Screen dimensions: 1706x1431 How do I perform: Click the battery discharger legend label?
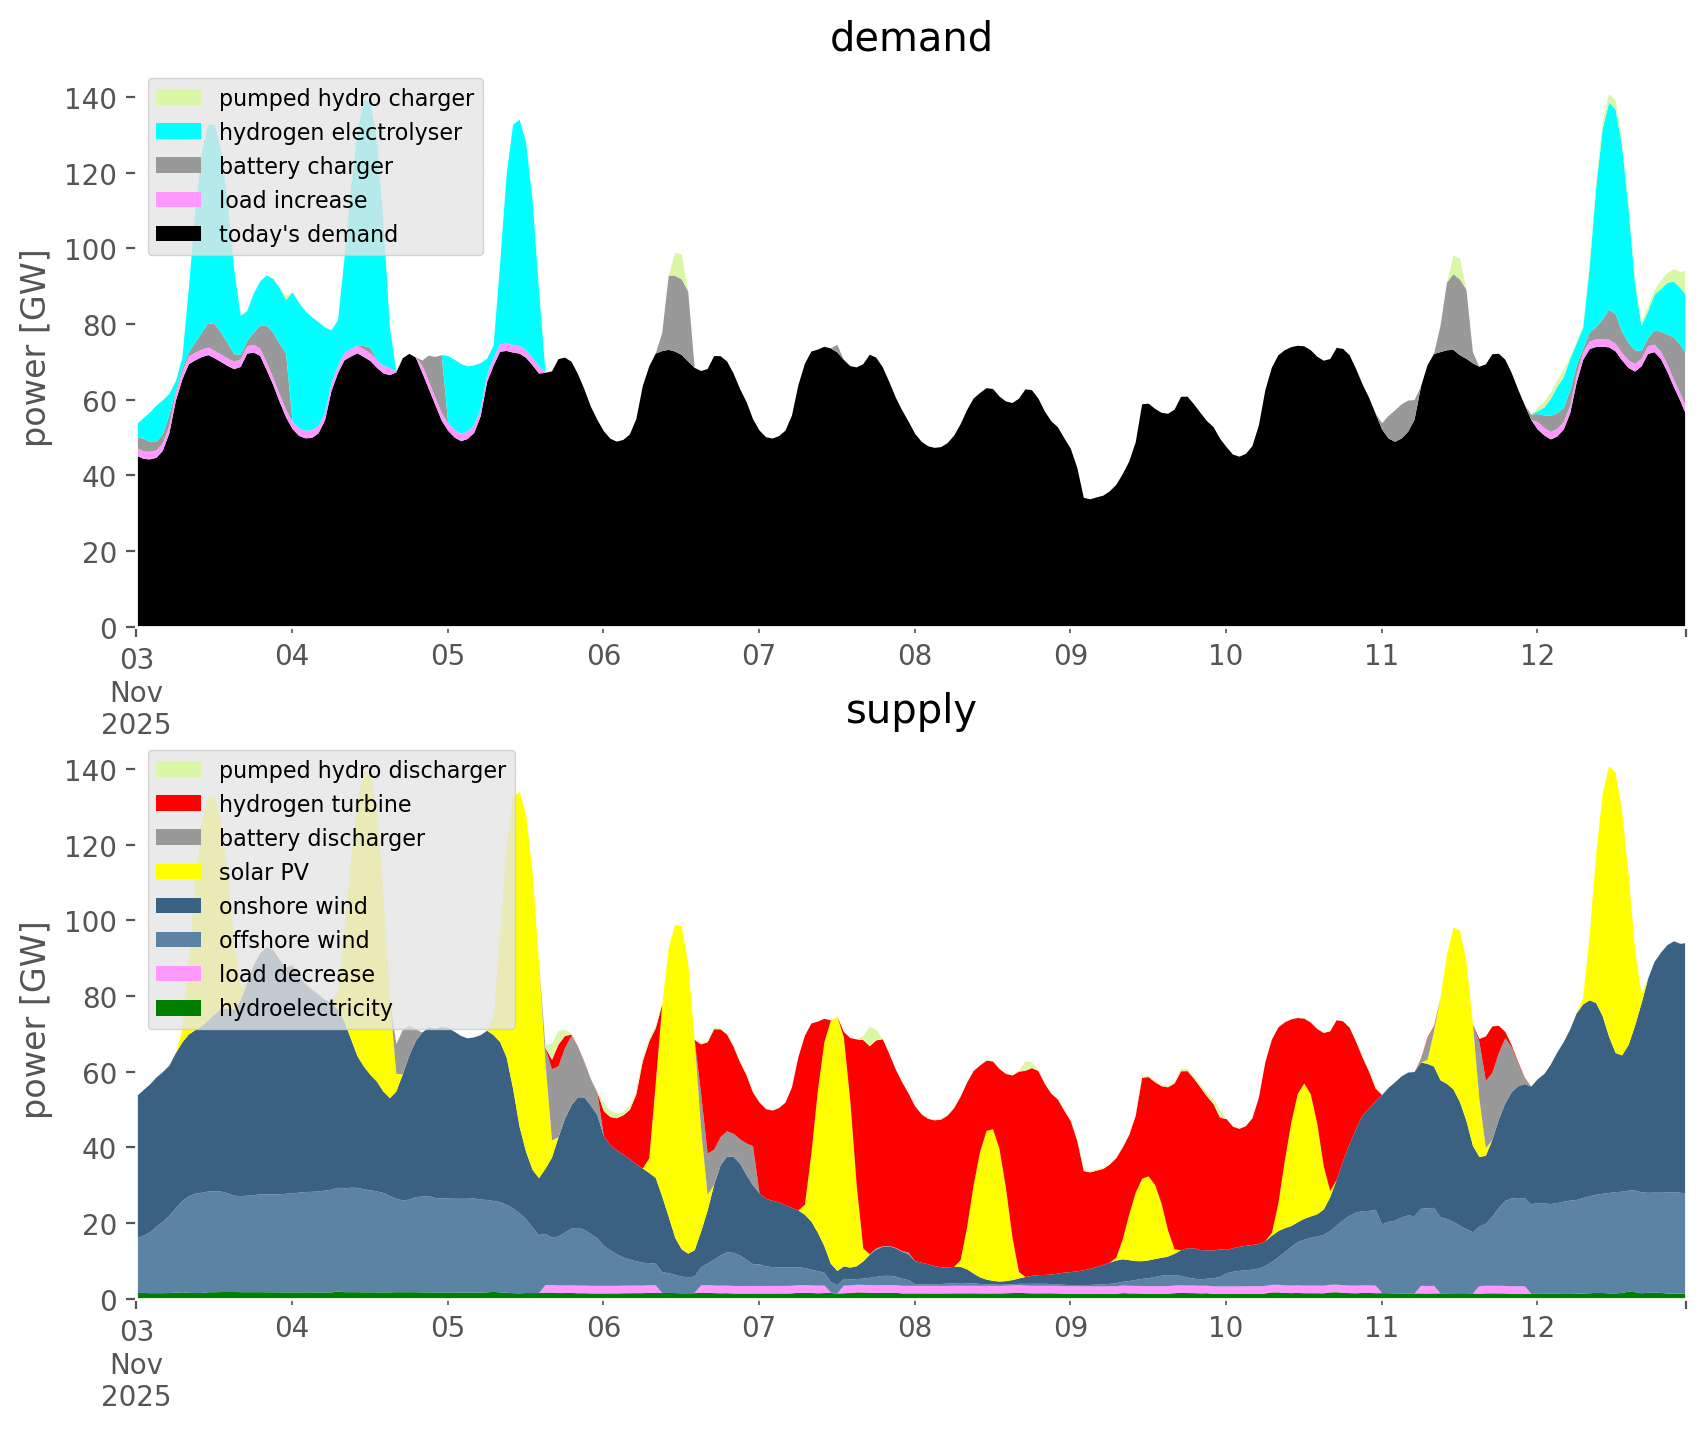point(321,838)
